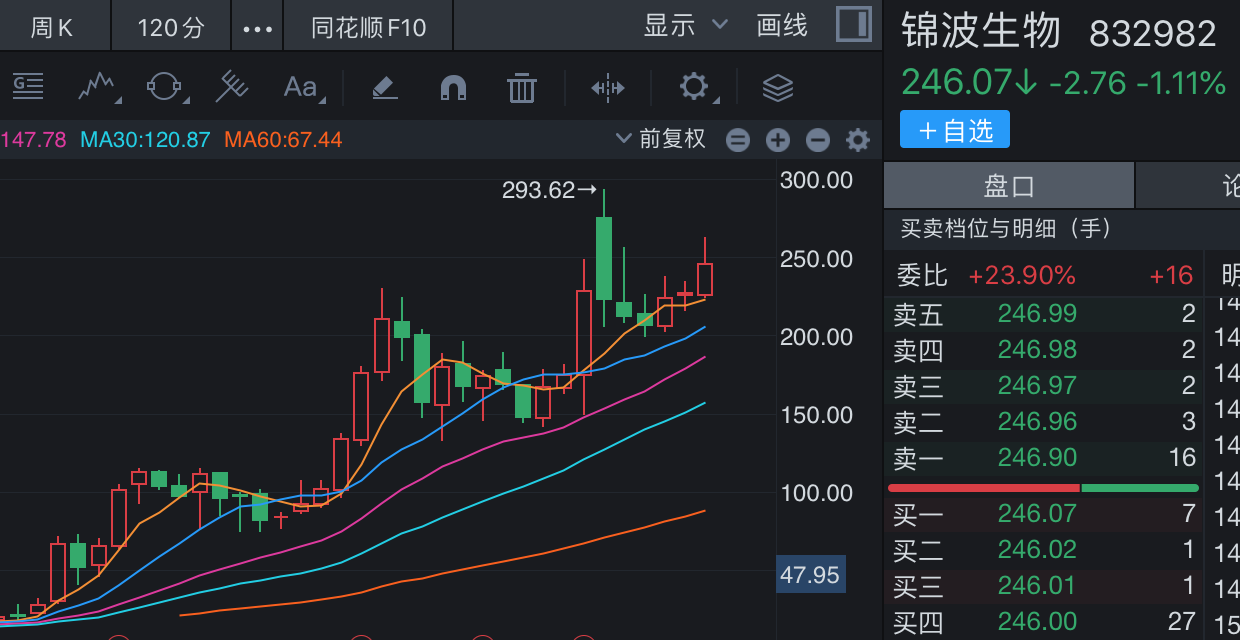Switch to the 周K tab
This screenshot has height=640, width=1240.
pos(52,26)
